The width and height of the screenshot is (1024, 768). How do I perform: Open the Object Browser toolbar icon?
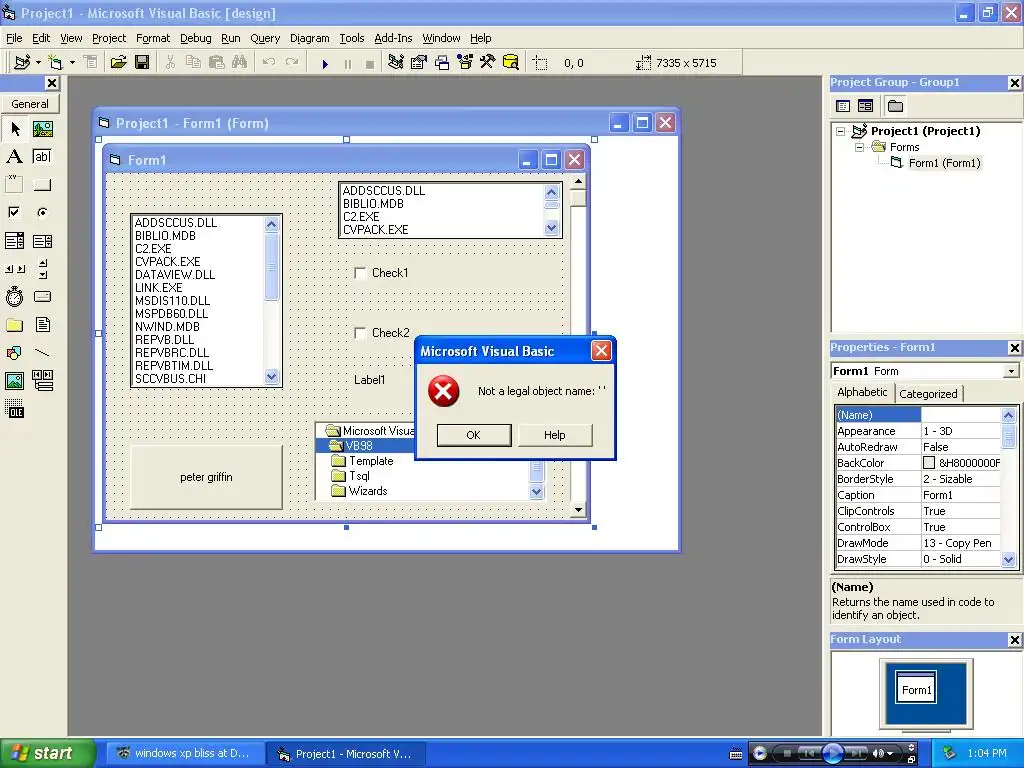465,63
